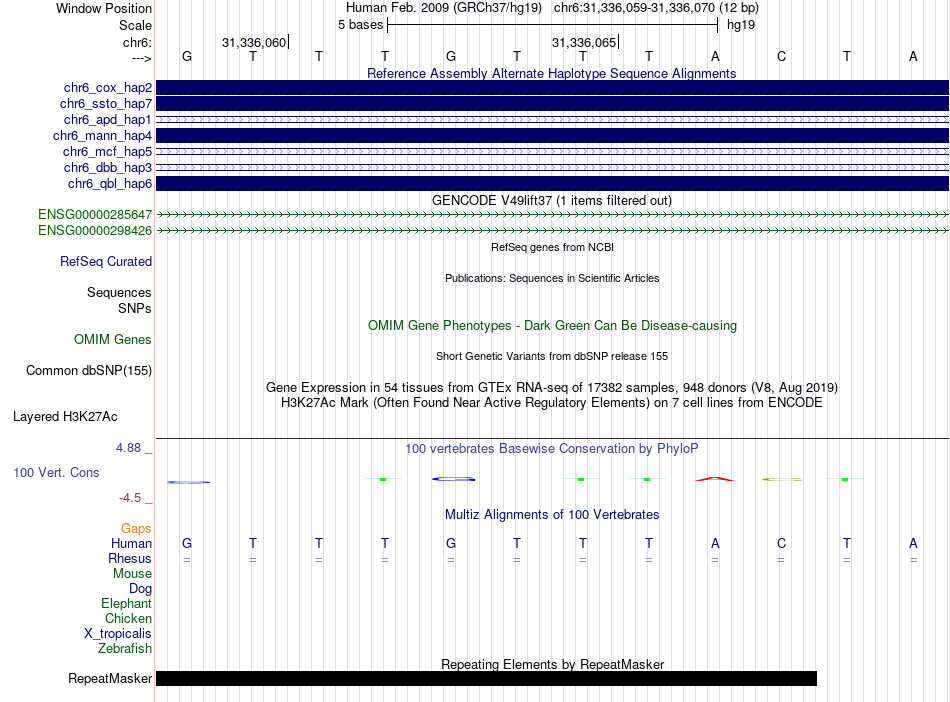The width and height of the screenshot is (950, 702).
Task: Open the chr6_apd_hap1 label
Action: (x=108, y=119)
